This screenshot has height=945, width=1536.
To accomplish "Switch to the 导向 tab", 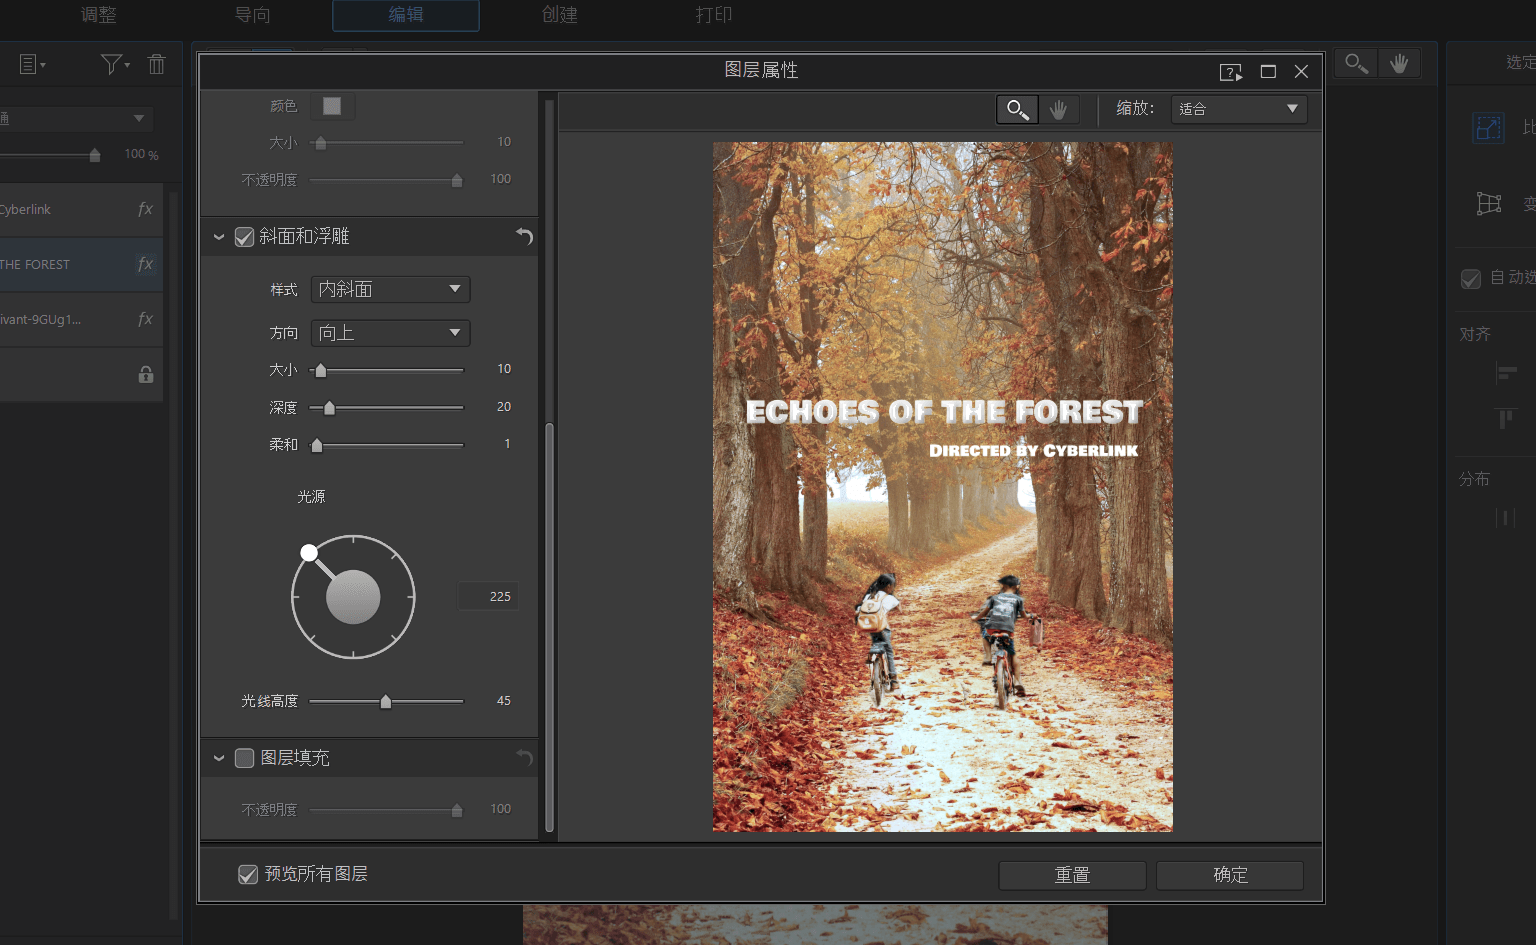I will (252, 15).
